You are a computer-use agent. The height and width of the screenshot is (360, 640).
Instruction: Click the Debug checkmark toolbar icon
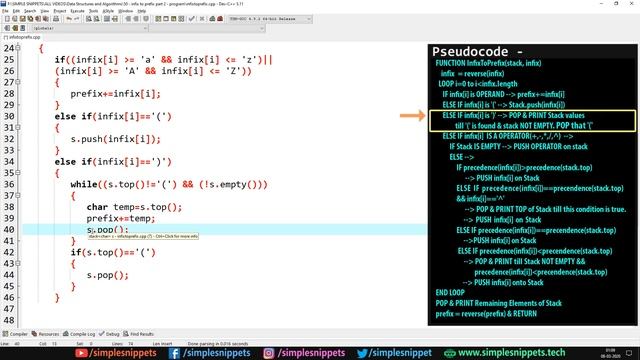click(x=191, y=19)
